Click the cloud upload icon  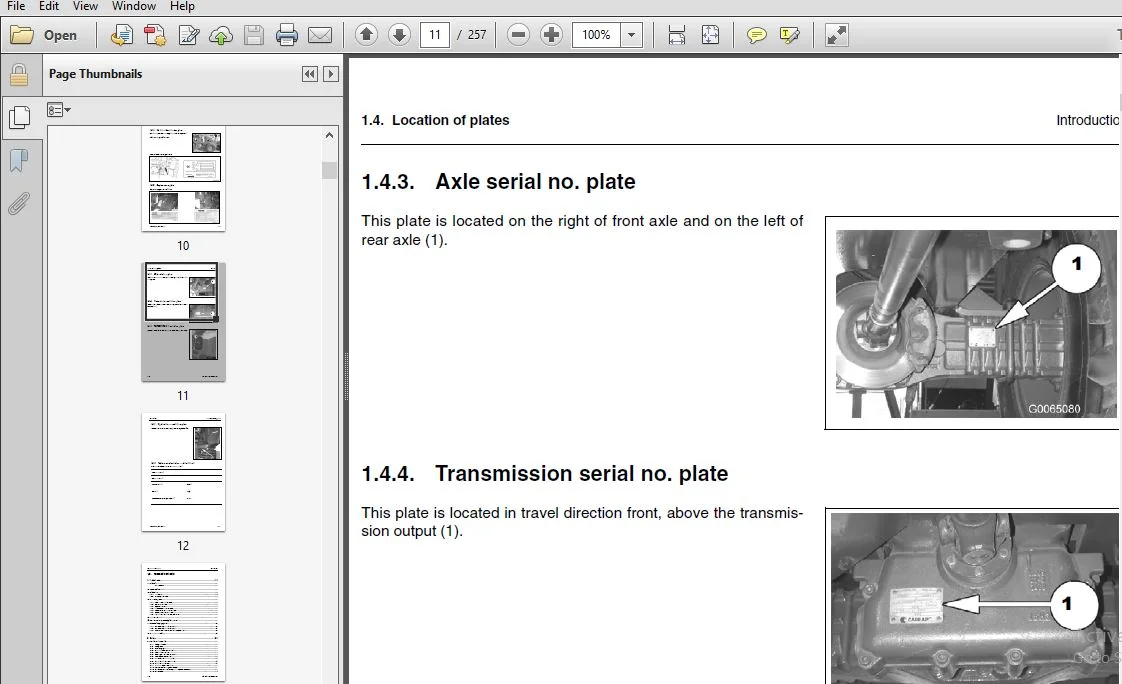click(220, 35)
